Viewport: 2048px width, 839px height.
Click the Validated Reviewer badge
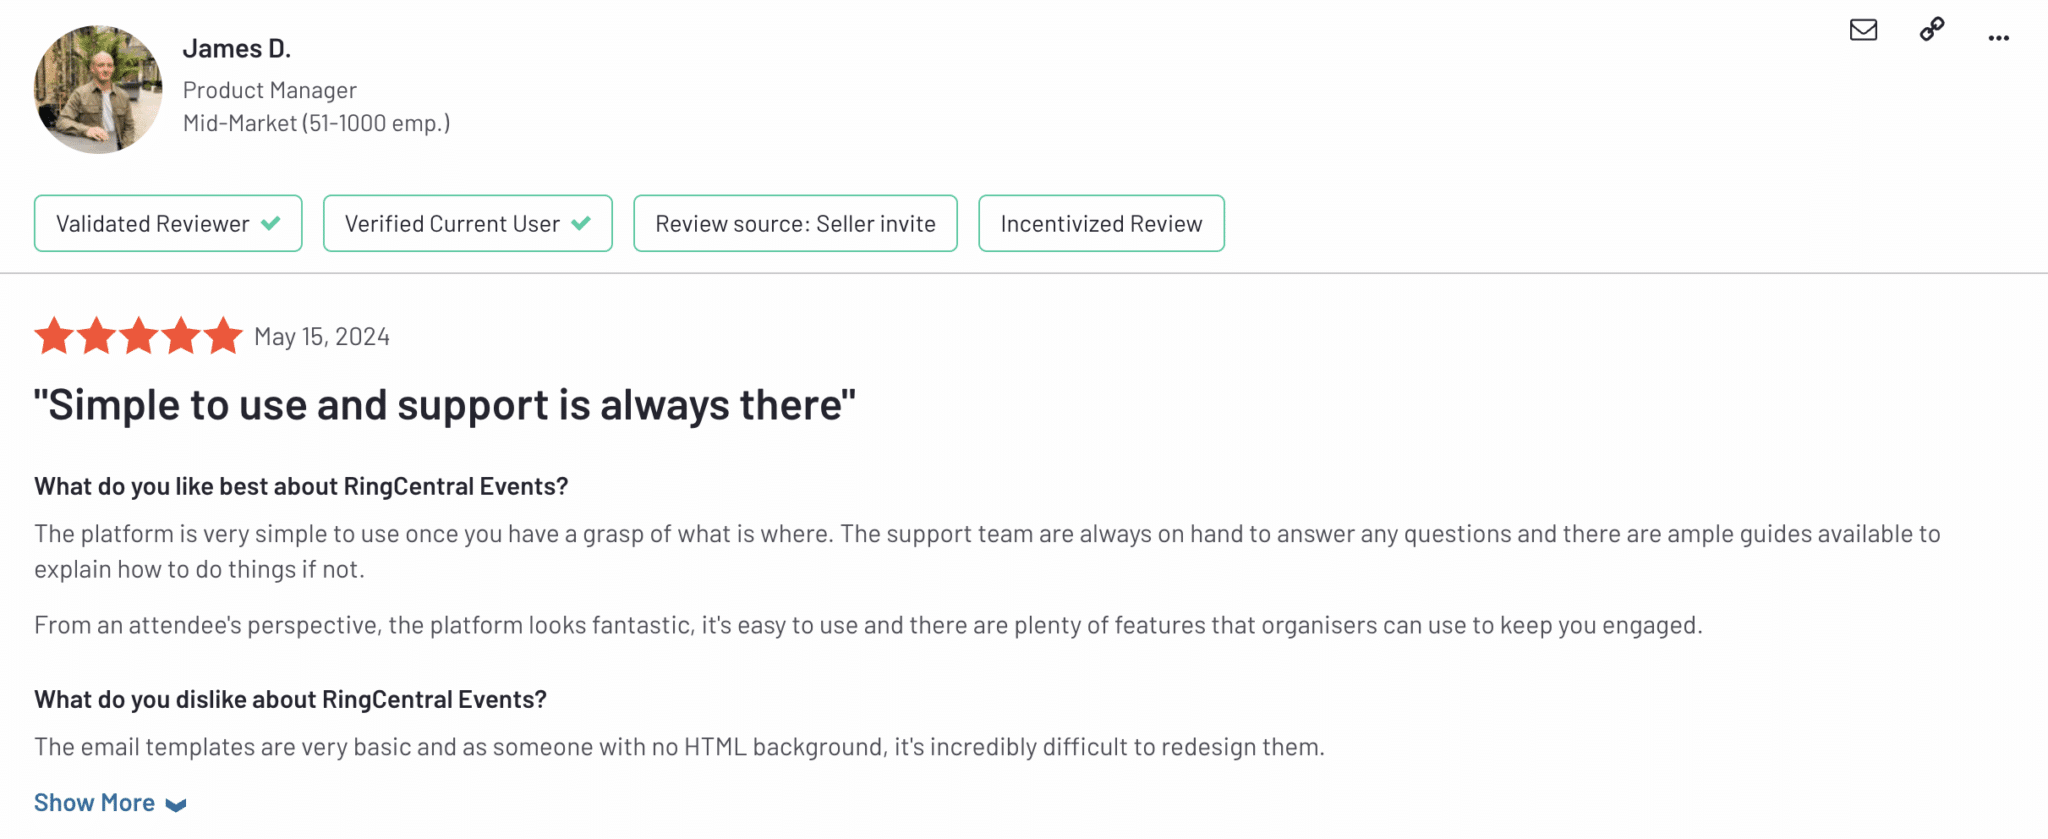tap(153, 224)
